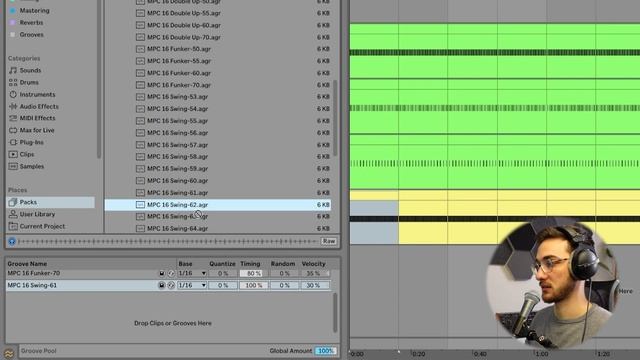Viewport: 640px width, 360px height.
Task: Click file icon of MPC 16 Double Up-60.agr
Action: (x=140, y=25)
